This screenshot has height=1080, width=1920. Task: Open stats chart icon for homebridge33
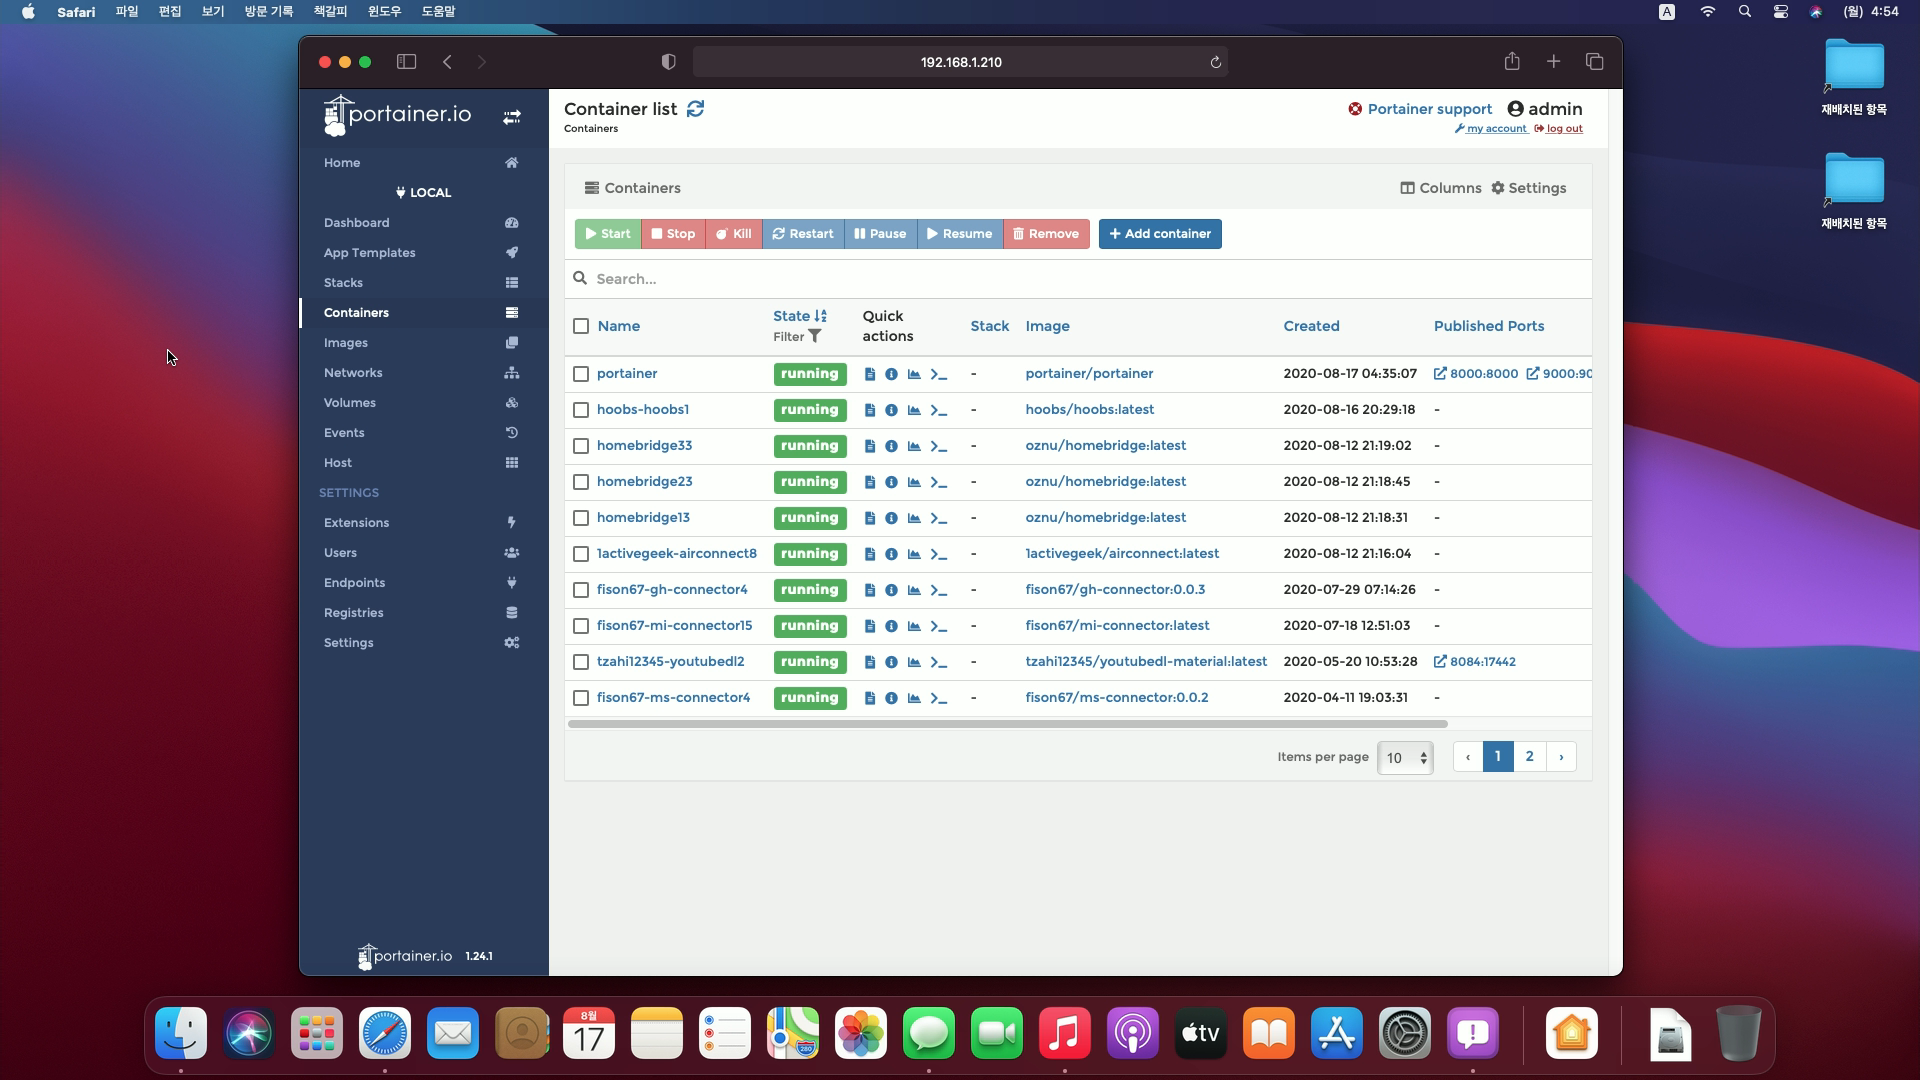coord(914,446)
